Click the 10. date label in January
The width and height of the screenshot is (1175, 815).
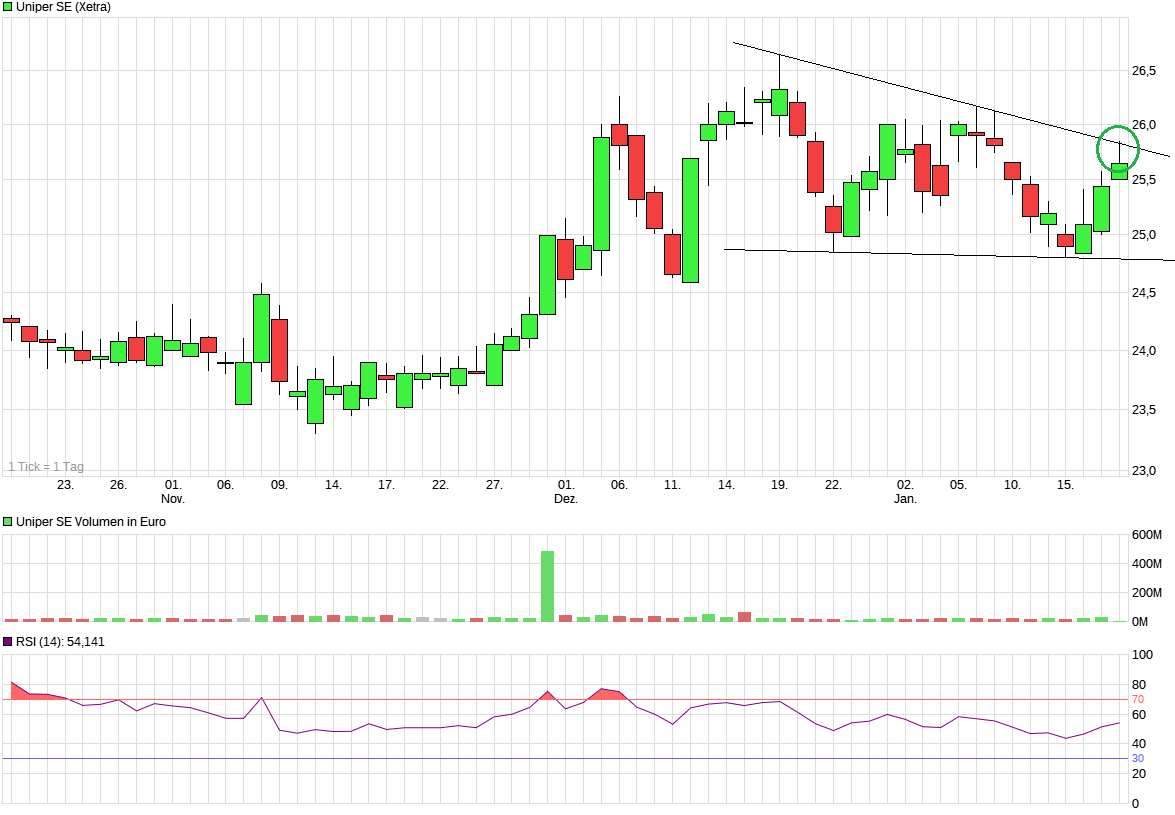pyautogui.click(x=1012, y=485)
